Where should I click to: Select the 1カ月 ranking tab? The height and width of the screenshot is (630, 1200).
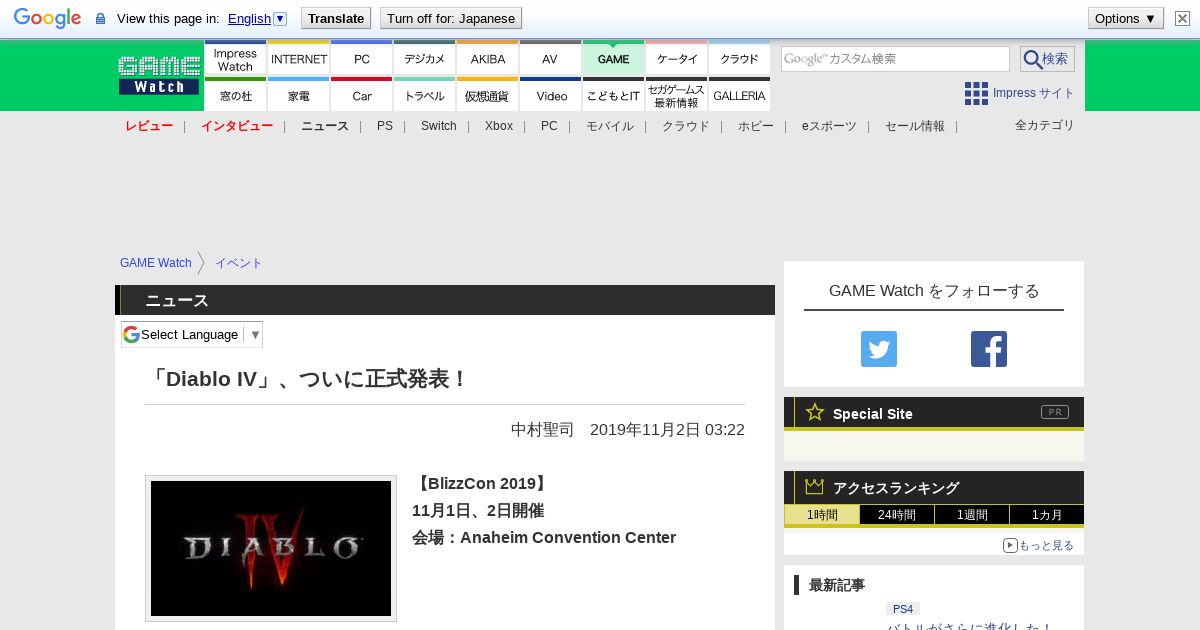1047,515
